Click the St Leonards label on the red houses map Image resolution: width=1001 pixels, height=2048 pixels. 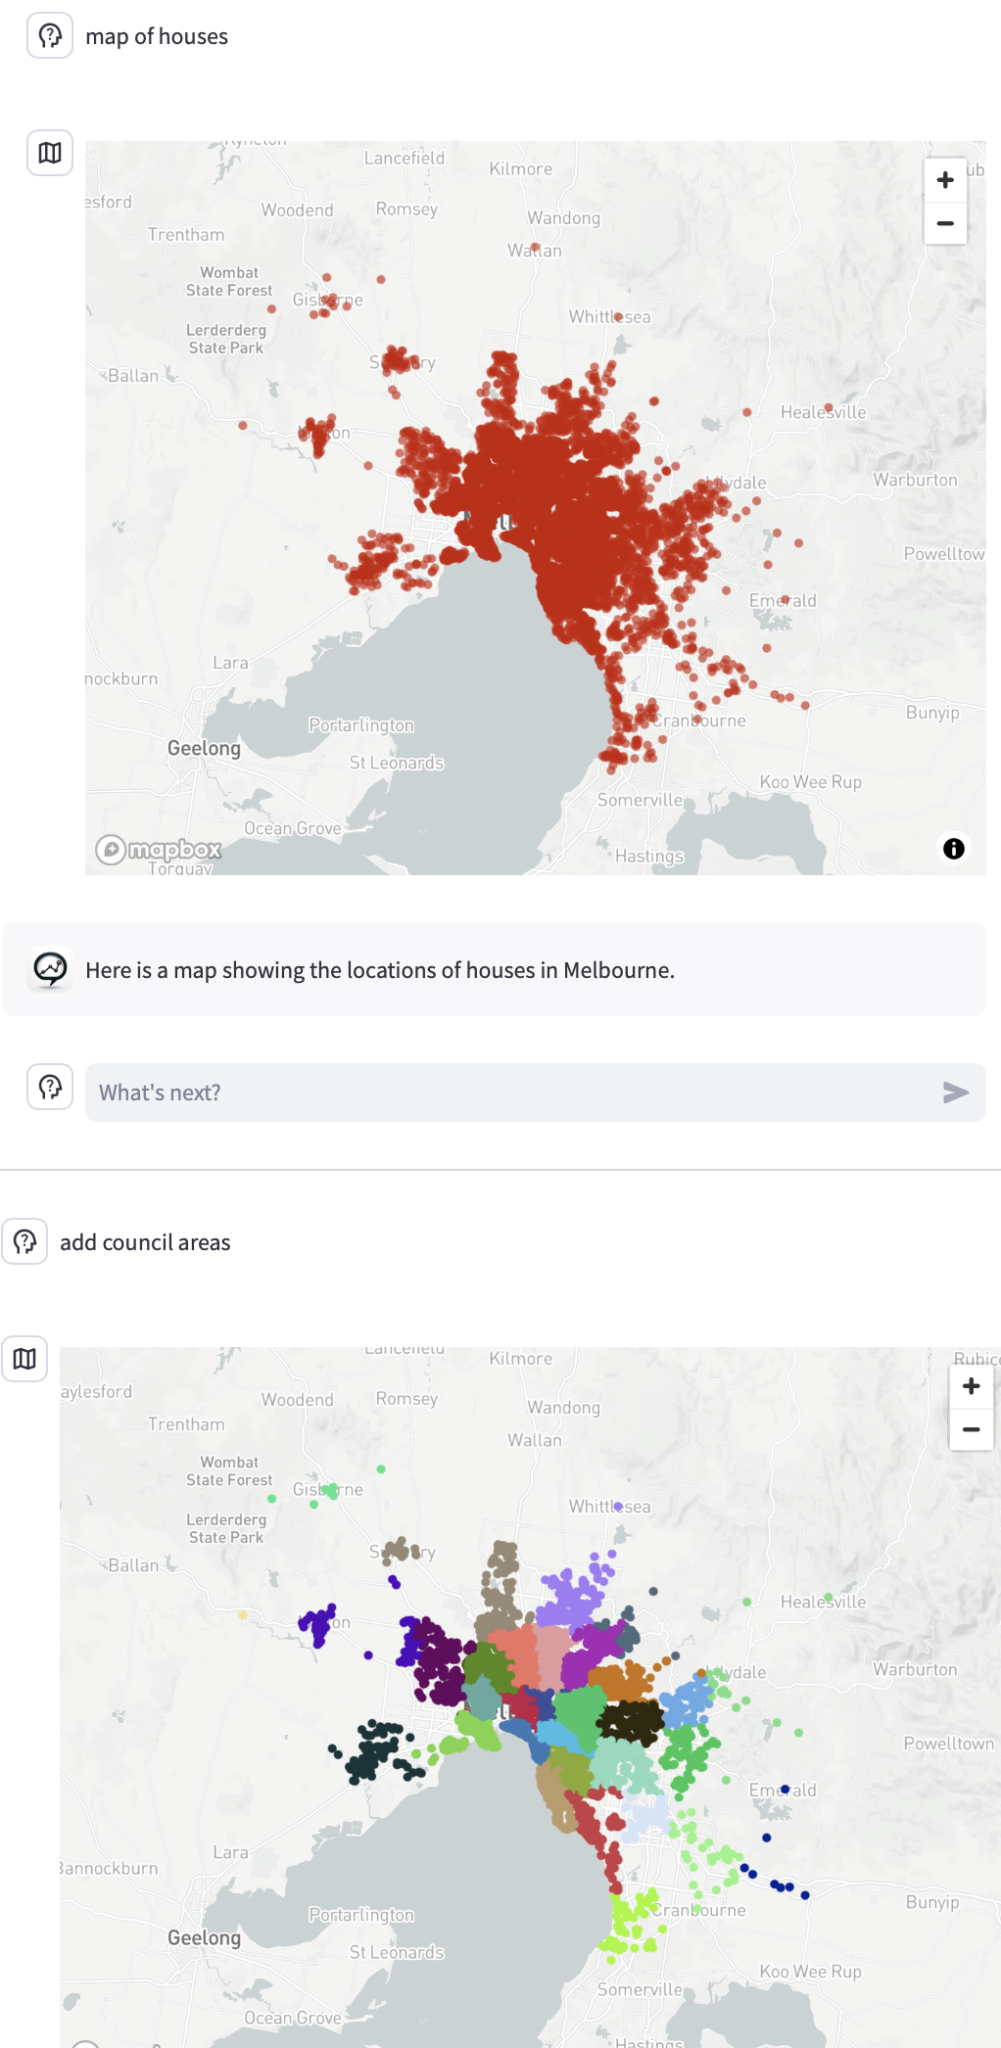click(396, 763)
